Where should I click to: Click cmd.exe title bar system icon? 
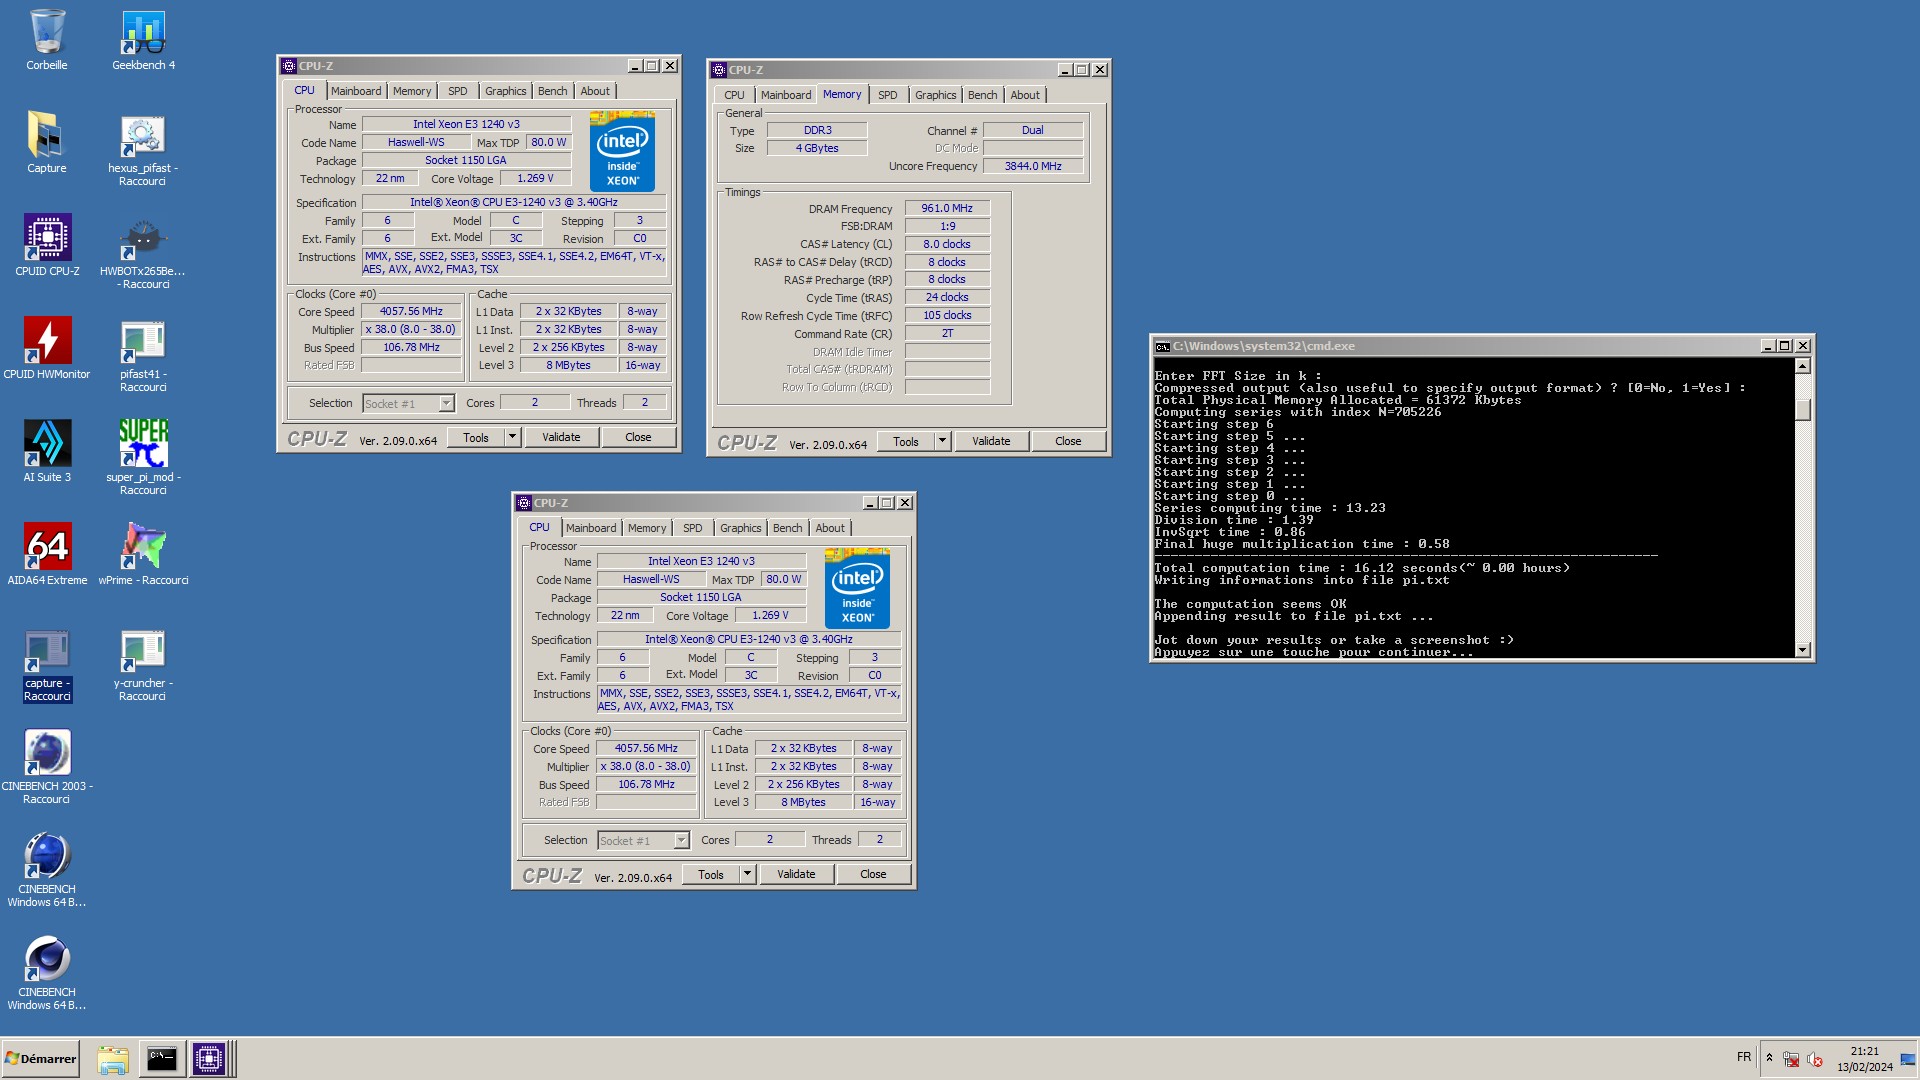pos(1162,346)
